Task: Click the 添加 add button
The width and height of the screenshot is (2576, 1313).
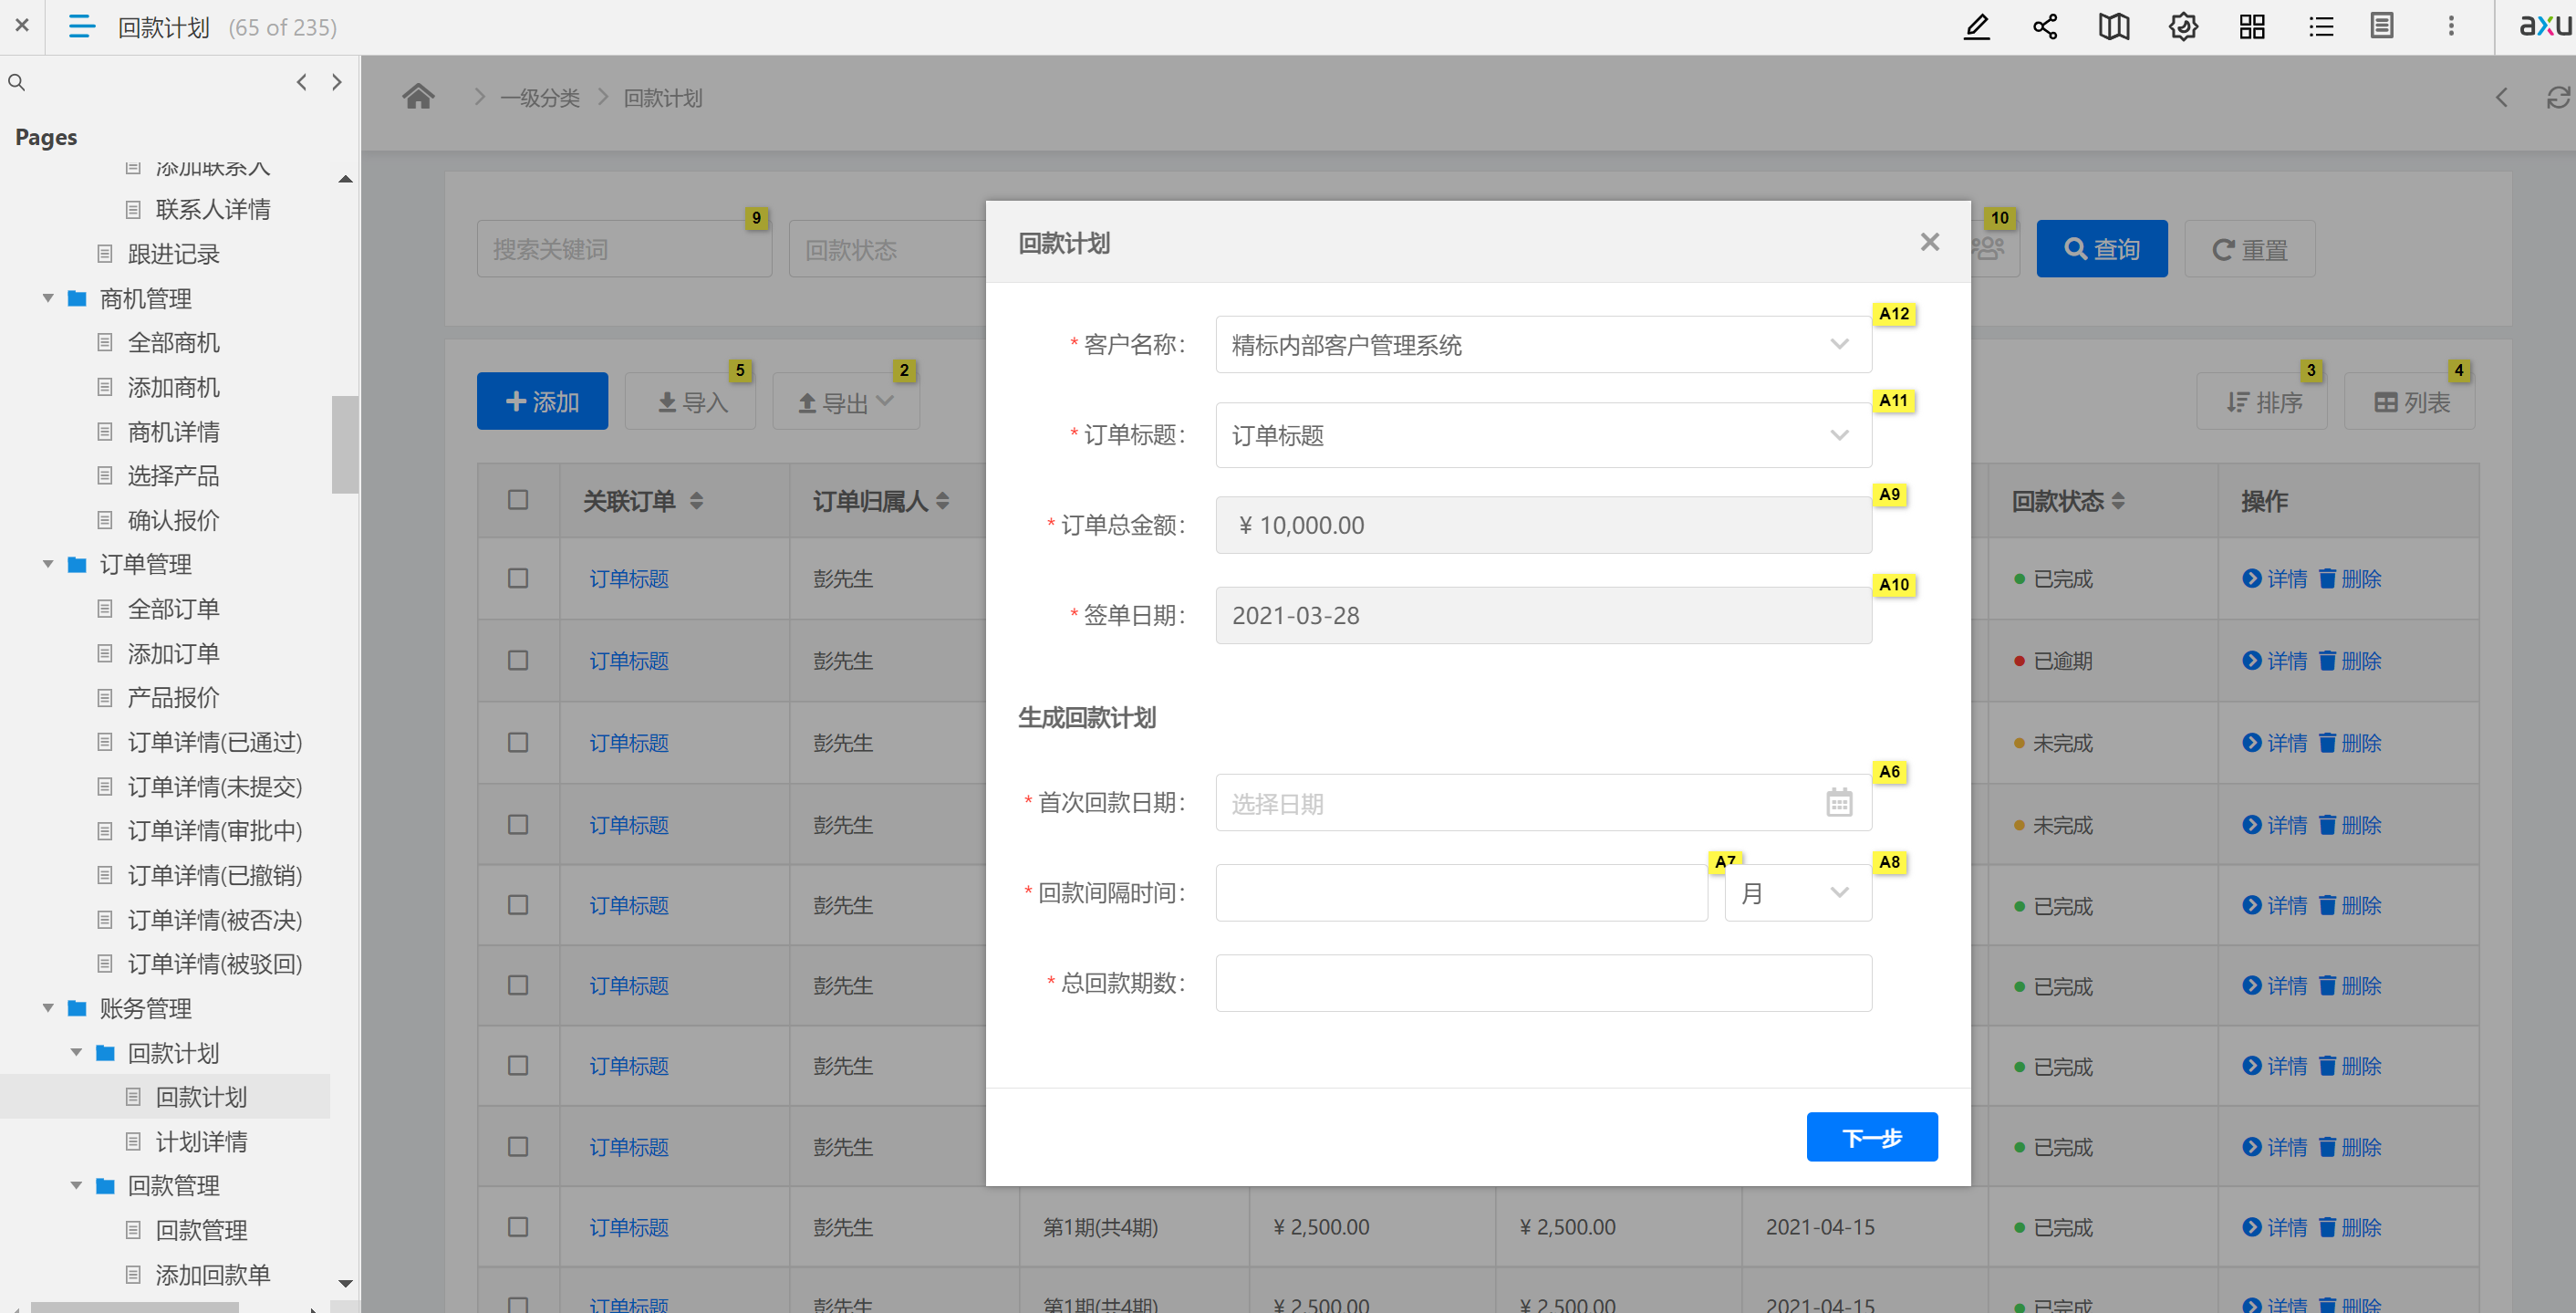Action: coord(542,401)
